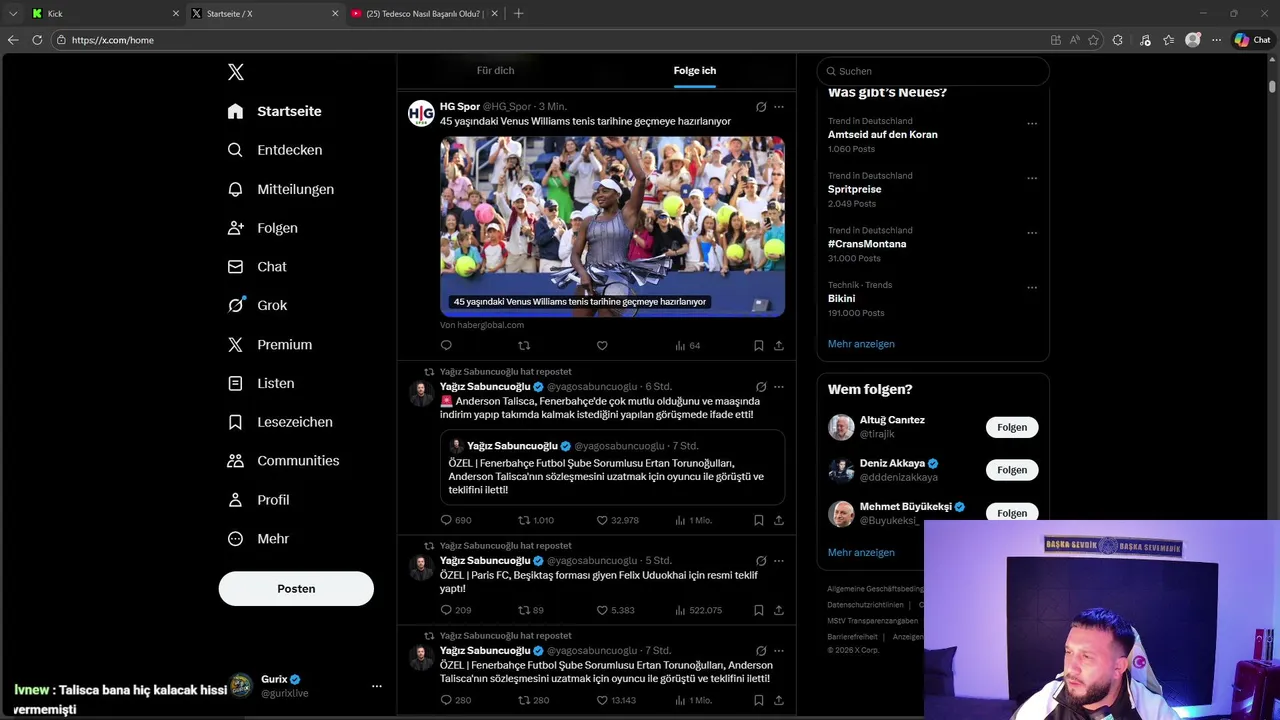Open Copilot Chat in browser toolbar
Screen dimensions: 1280x720
1252,40
